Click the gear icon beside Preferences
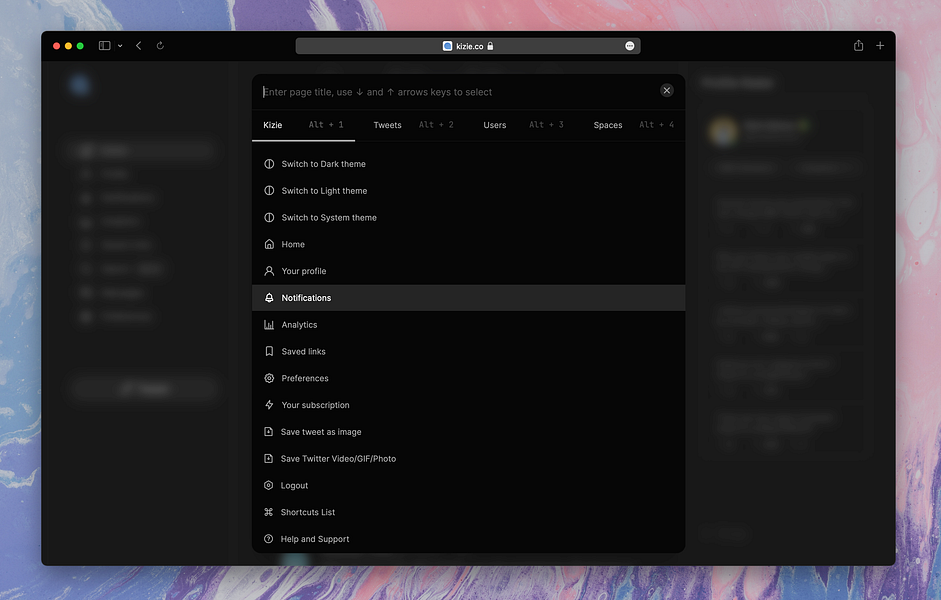941x600 pixels. (269, 378)
